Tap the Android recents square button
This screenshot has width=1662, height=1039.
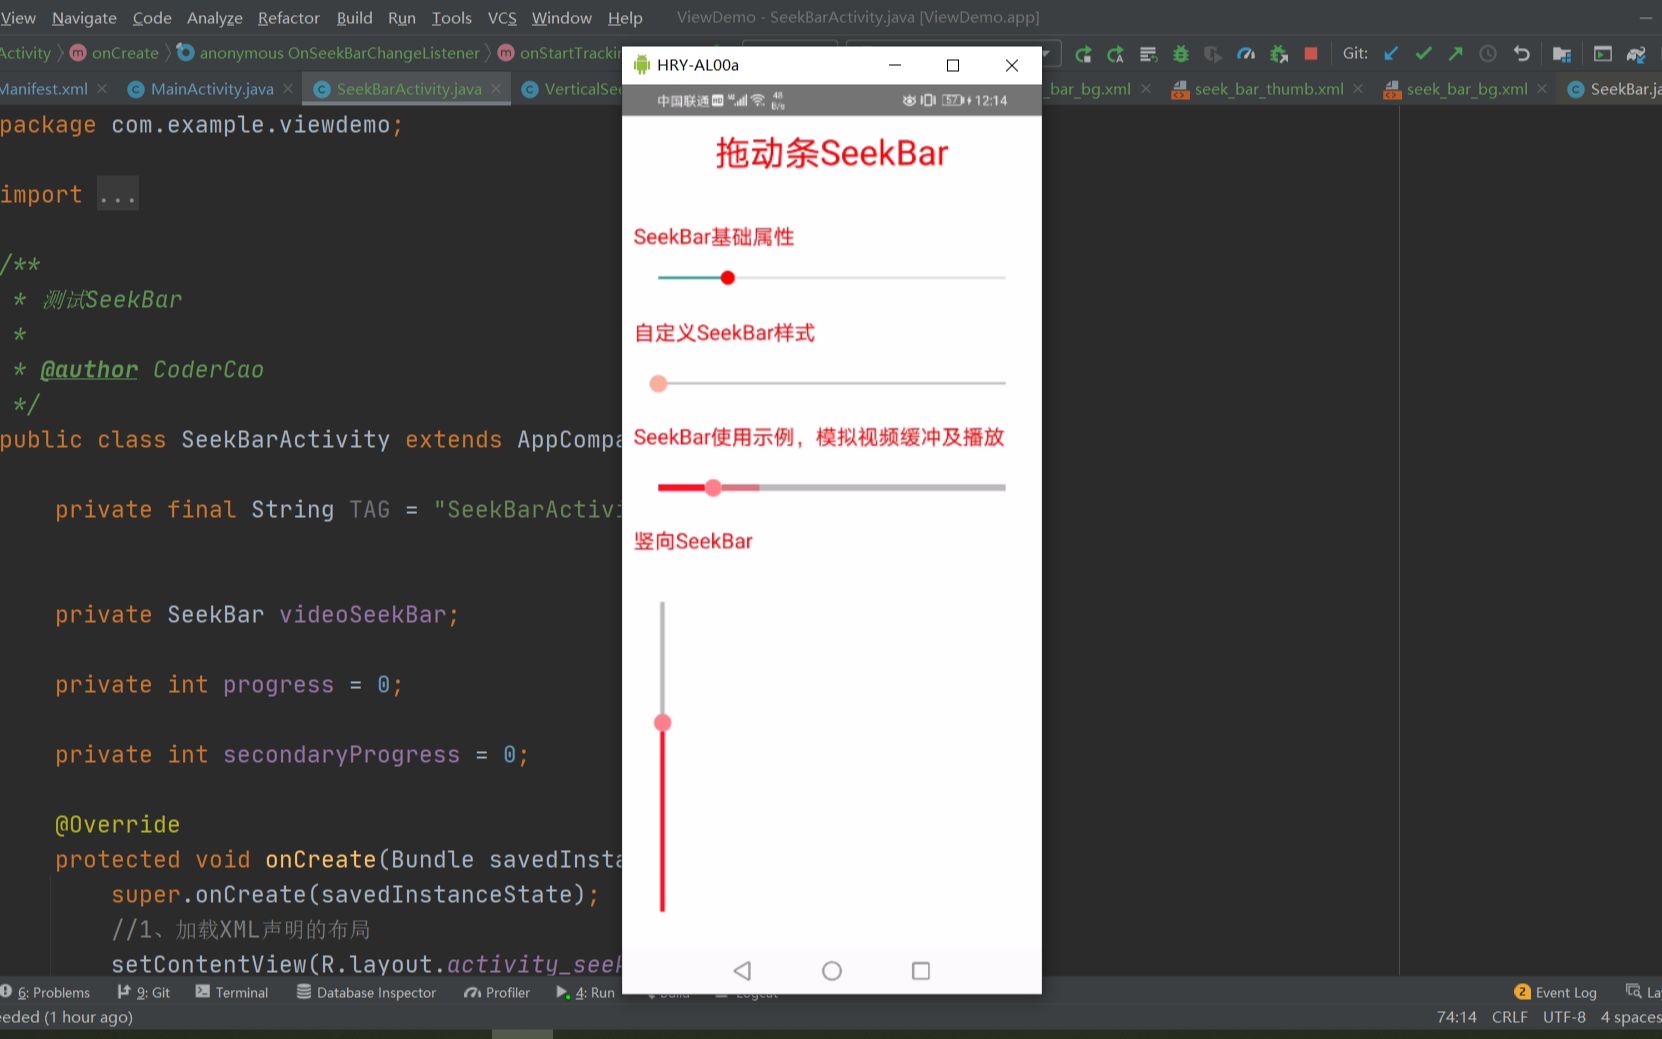pos(921,971)
